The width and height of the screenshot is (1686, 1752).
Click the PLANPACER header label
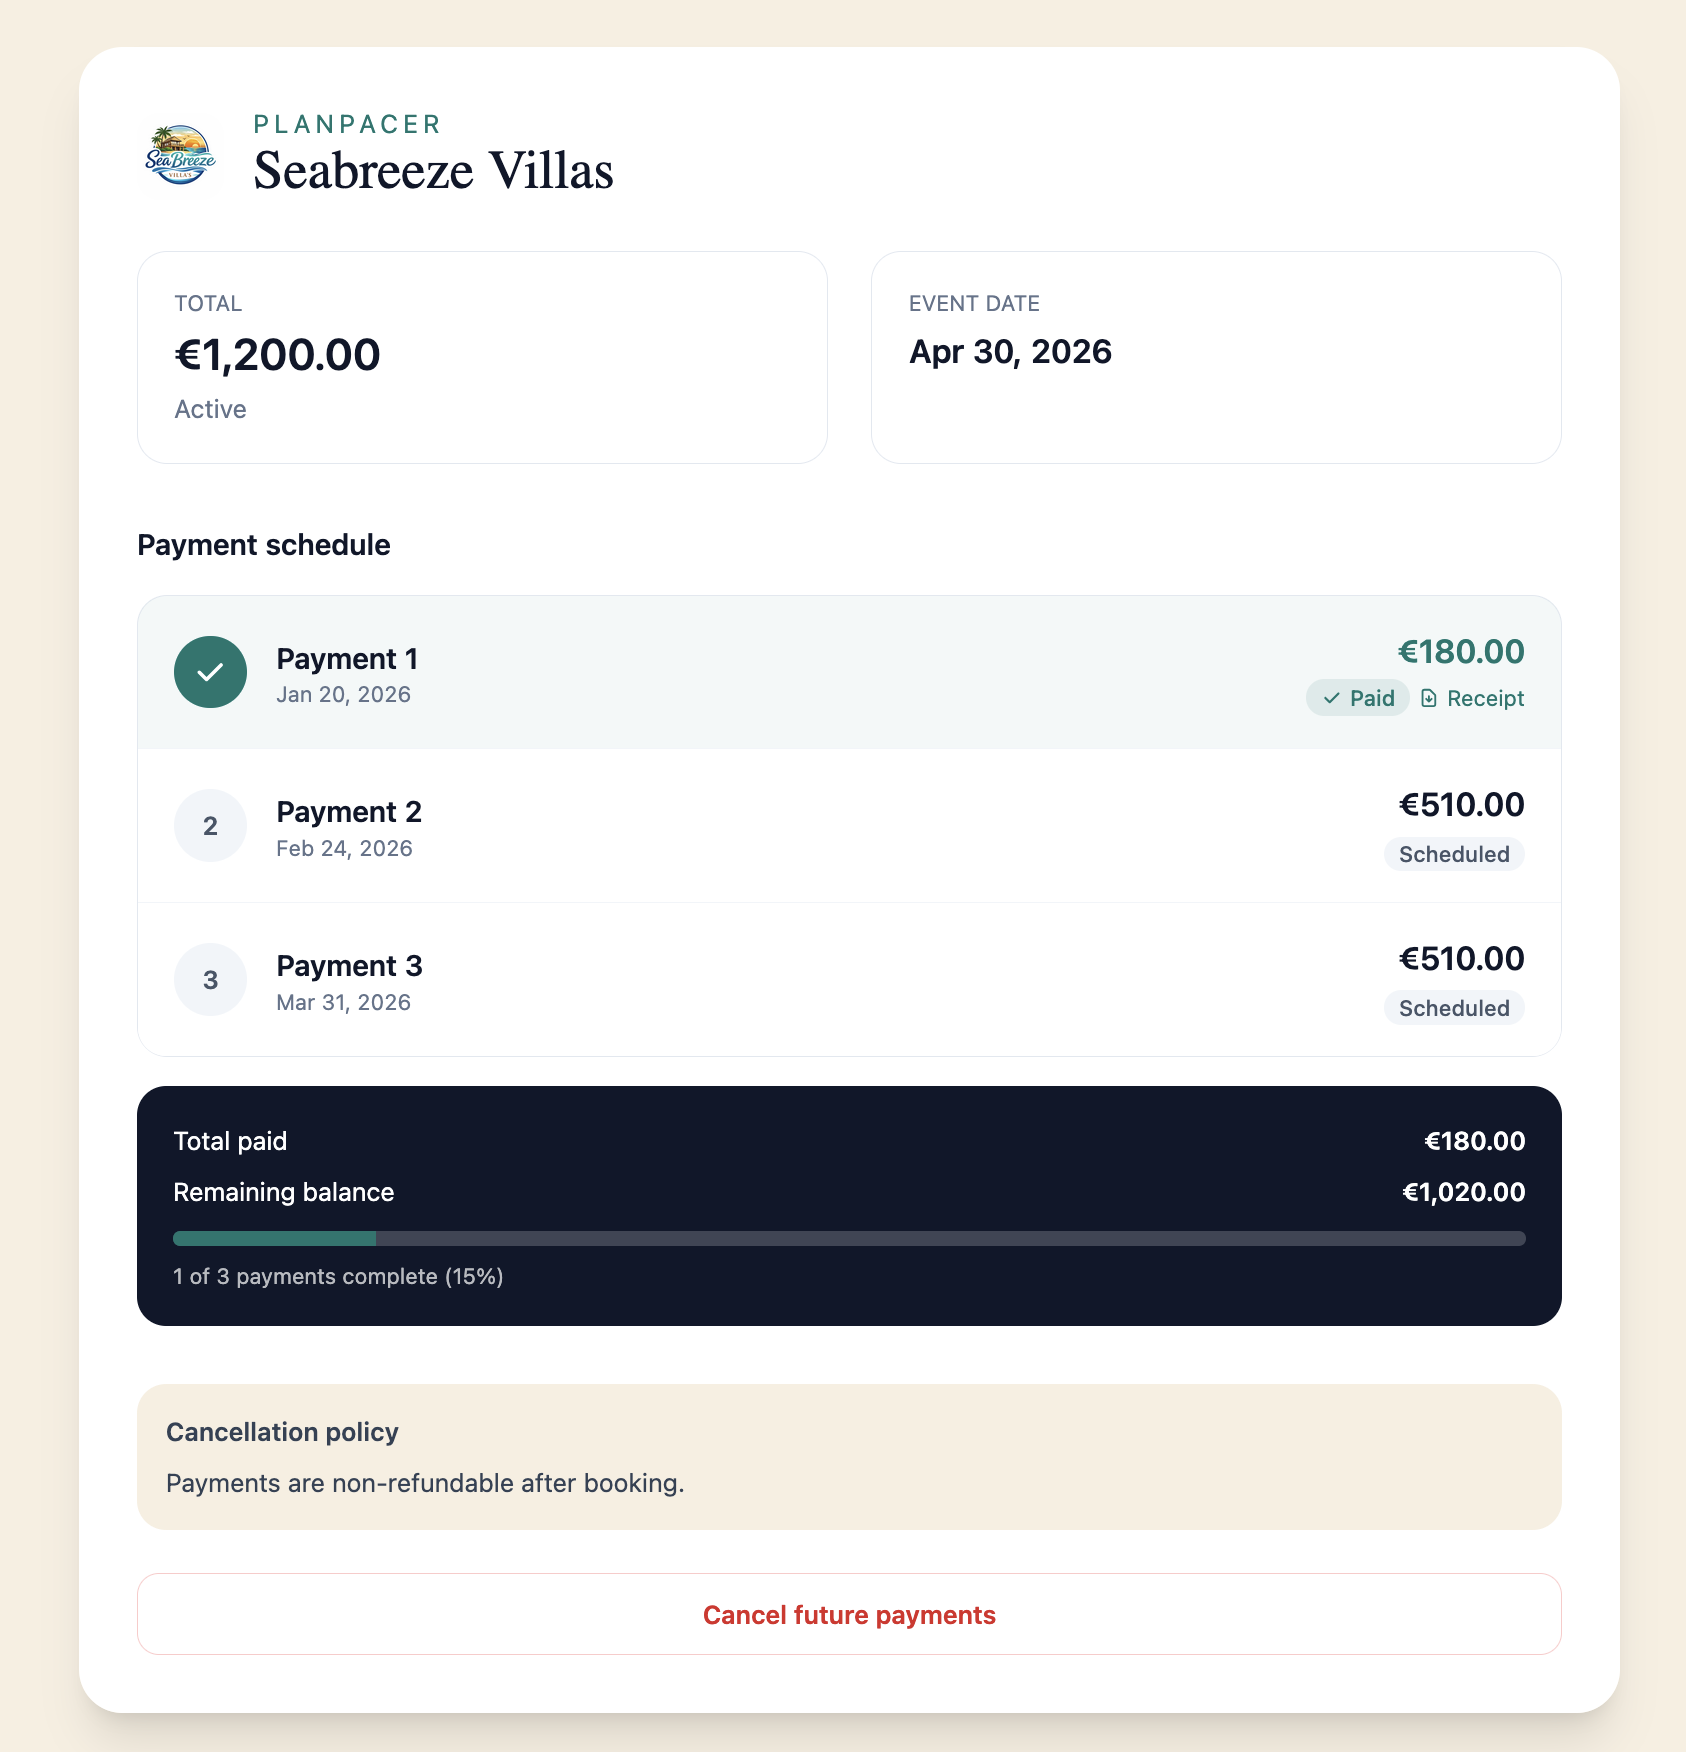pos(345,124)
